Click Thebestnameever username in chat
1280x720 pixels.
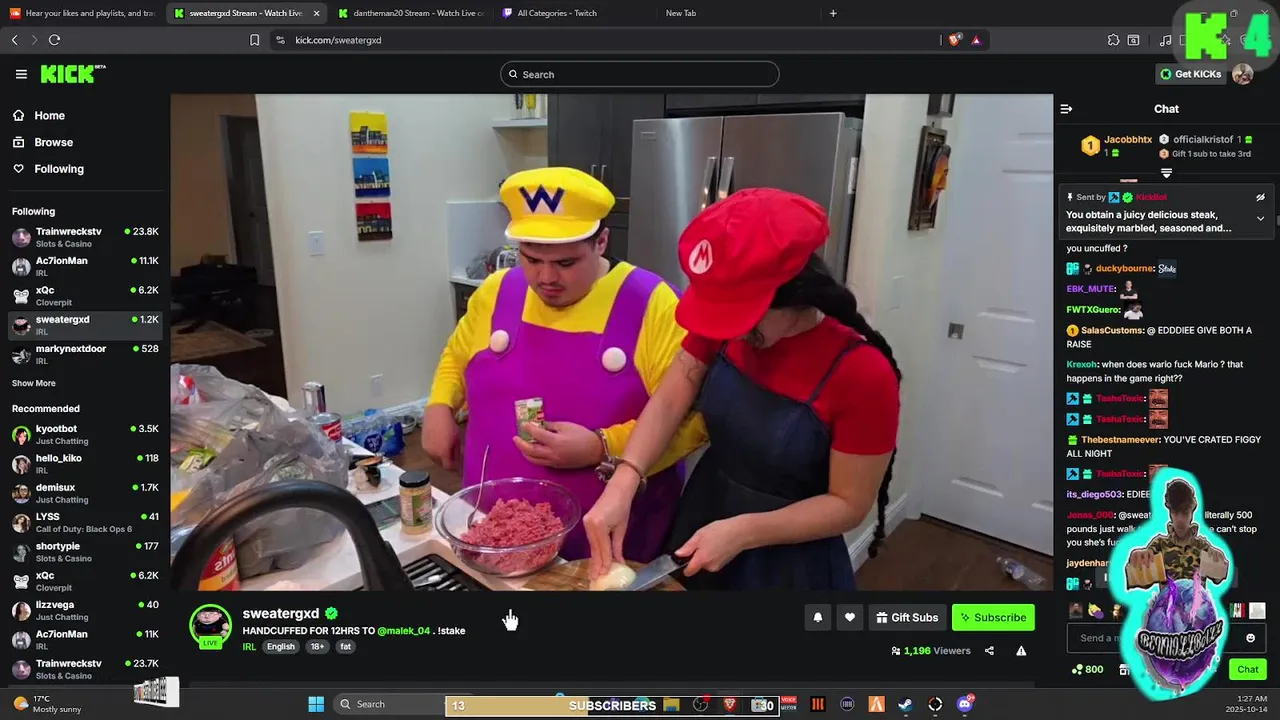click(x=1120, y=440)
